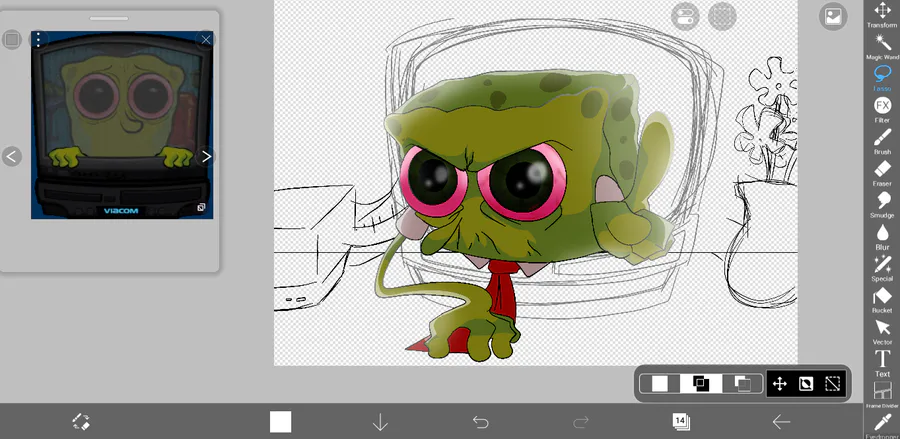This screenshot has width=900, height=439.
Task: Tap the dotted circle icon above canvas
Action: click(722, 16)
